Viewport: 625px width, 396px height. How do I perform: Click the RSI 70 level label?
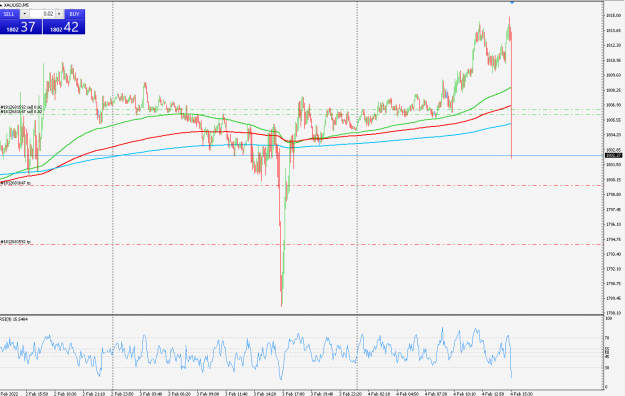pyautogui.click(x=607, y=338)
